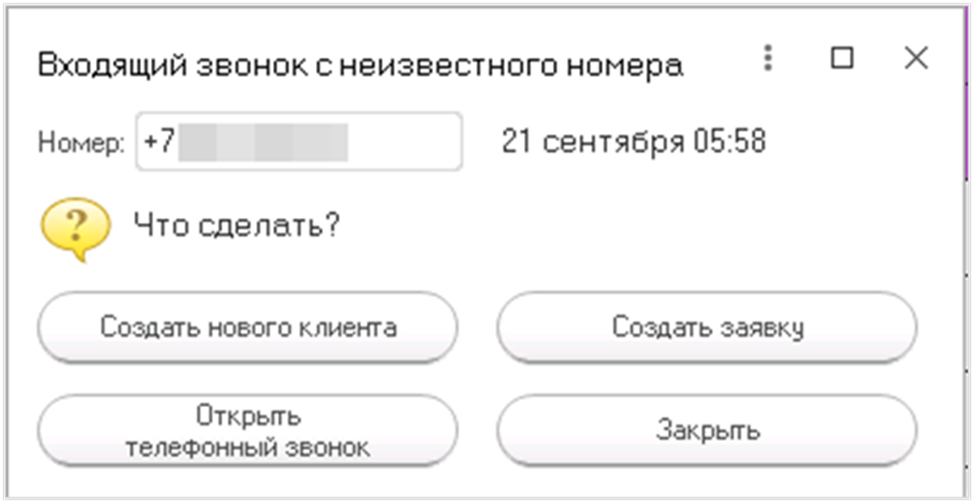Close the dialog with the X icon
The height and width of the screenshot is (503, 974).
[x=916, y=59]
